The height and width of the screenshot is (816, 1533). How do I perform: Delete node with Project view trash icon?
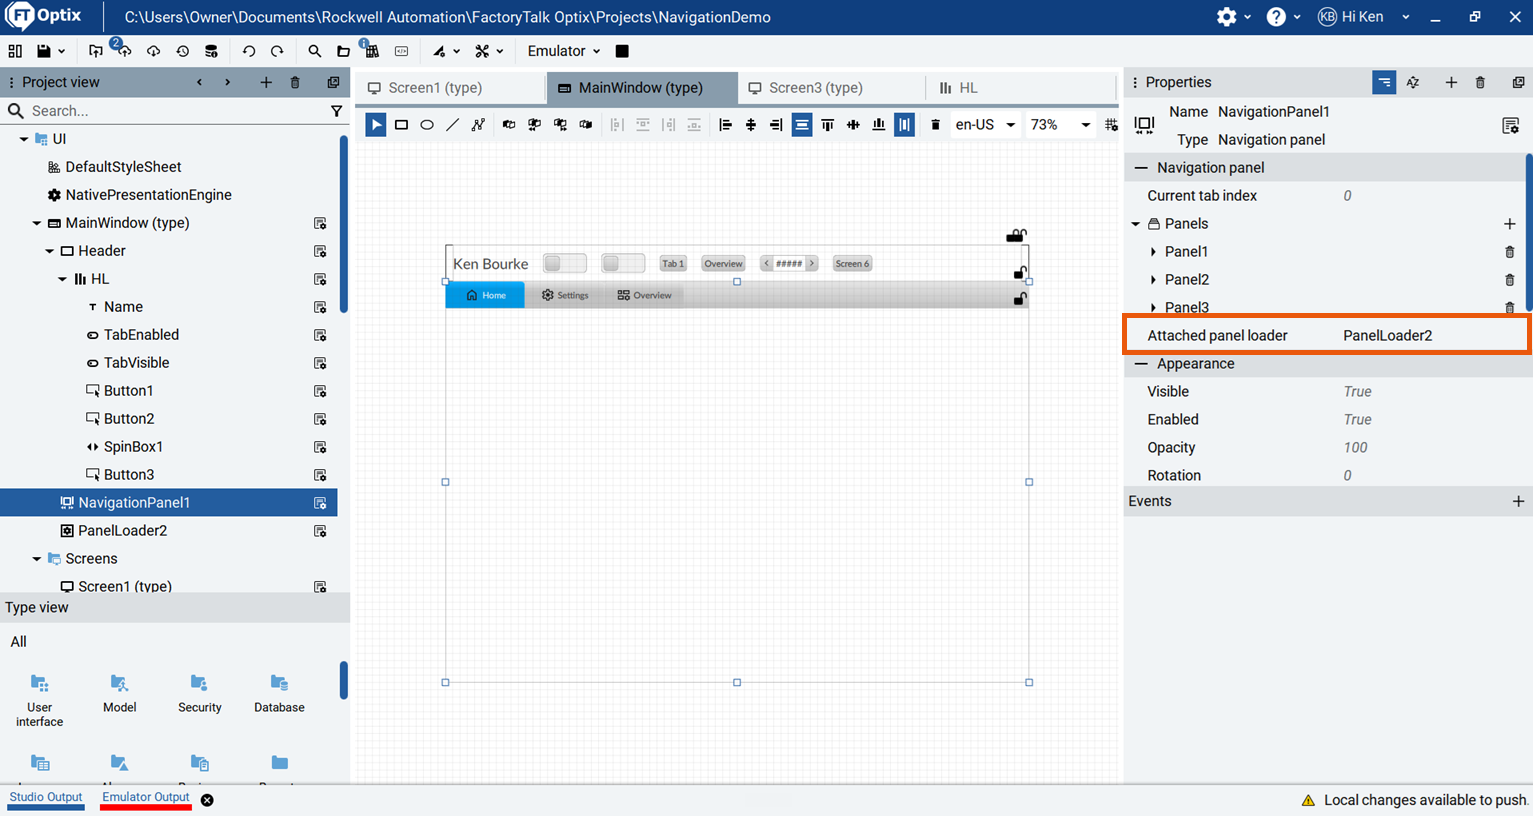[295, 82]
